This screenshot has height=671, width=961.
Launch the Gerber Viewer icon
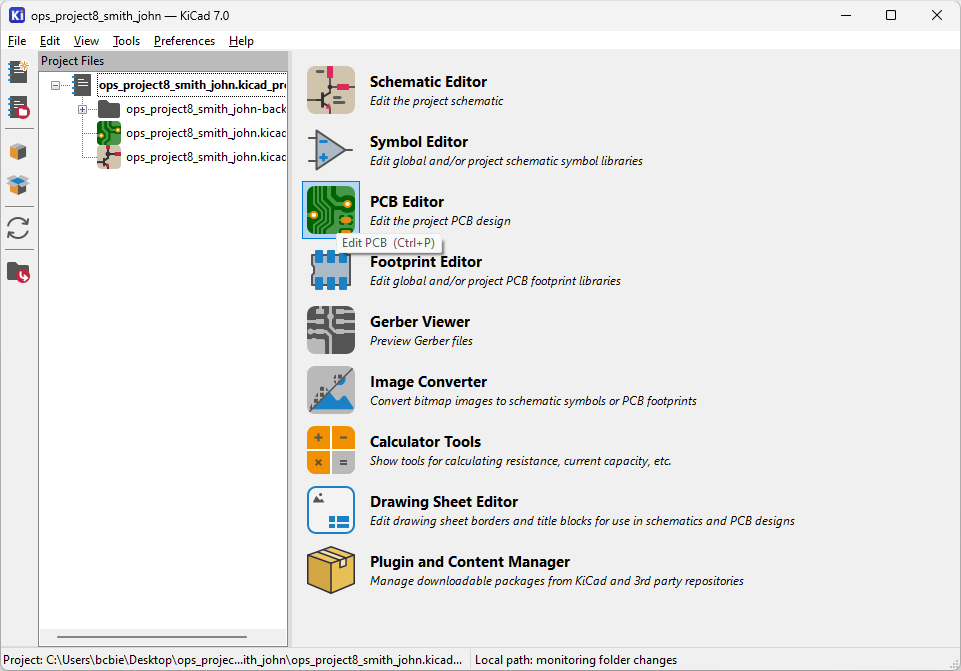(331, 330)
